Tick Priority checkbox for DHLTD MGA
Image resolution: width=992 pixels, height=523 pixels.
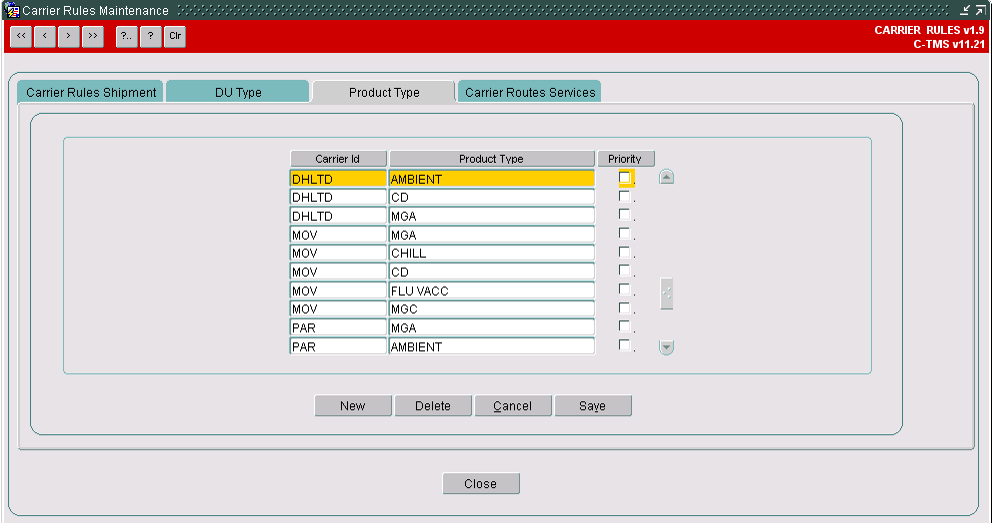coord(624,215)
